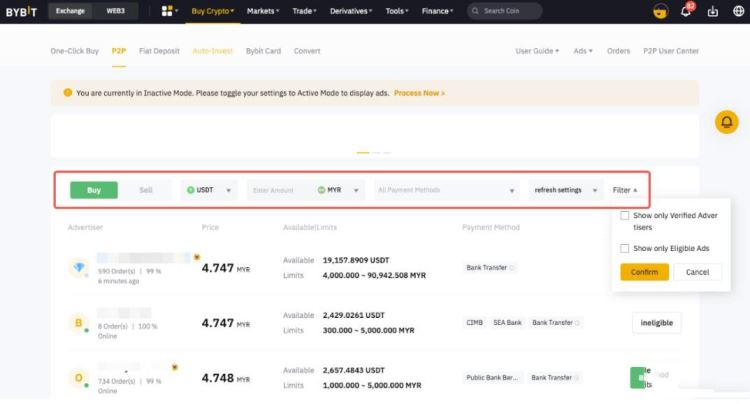The image size is (750, 404).
Task: Open the refresh settings dropdown
Action: coord(563,189)
